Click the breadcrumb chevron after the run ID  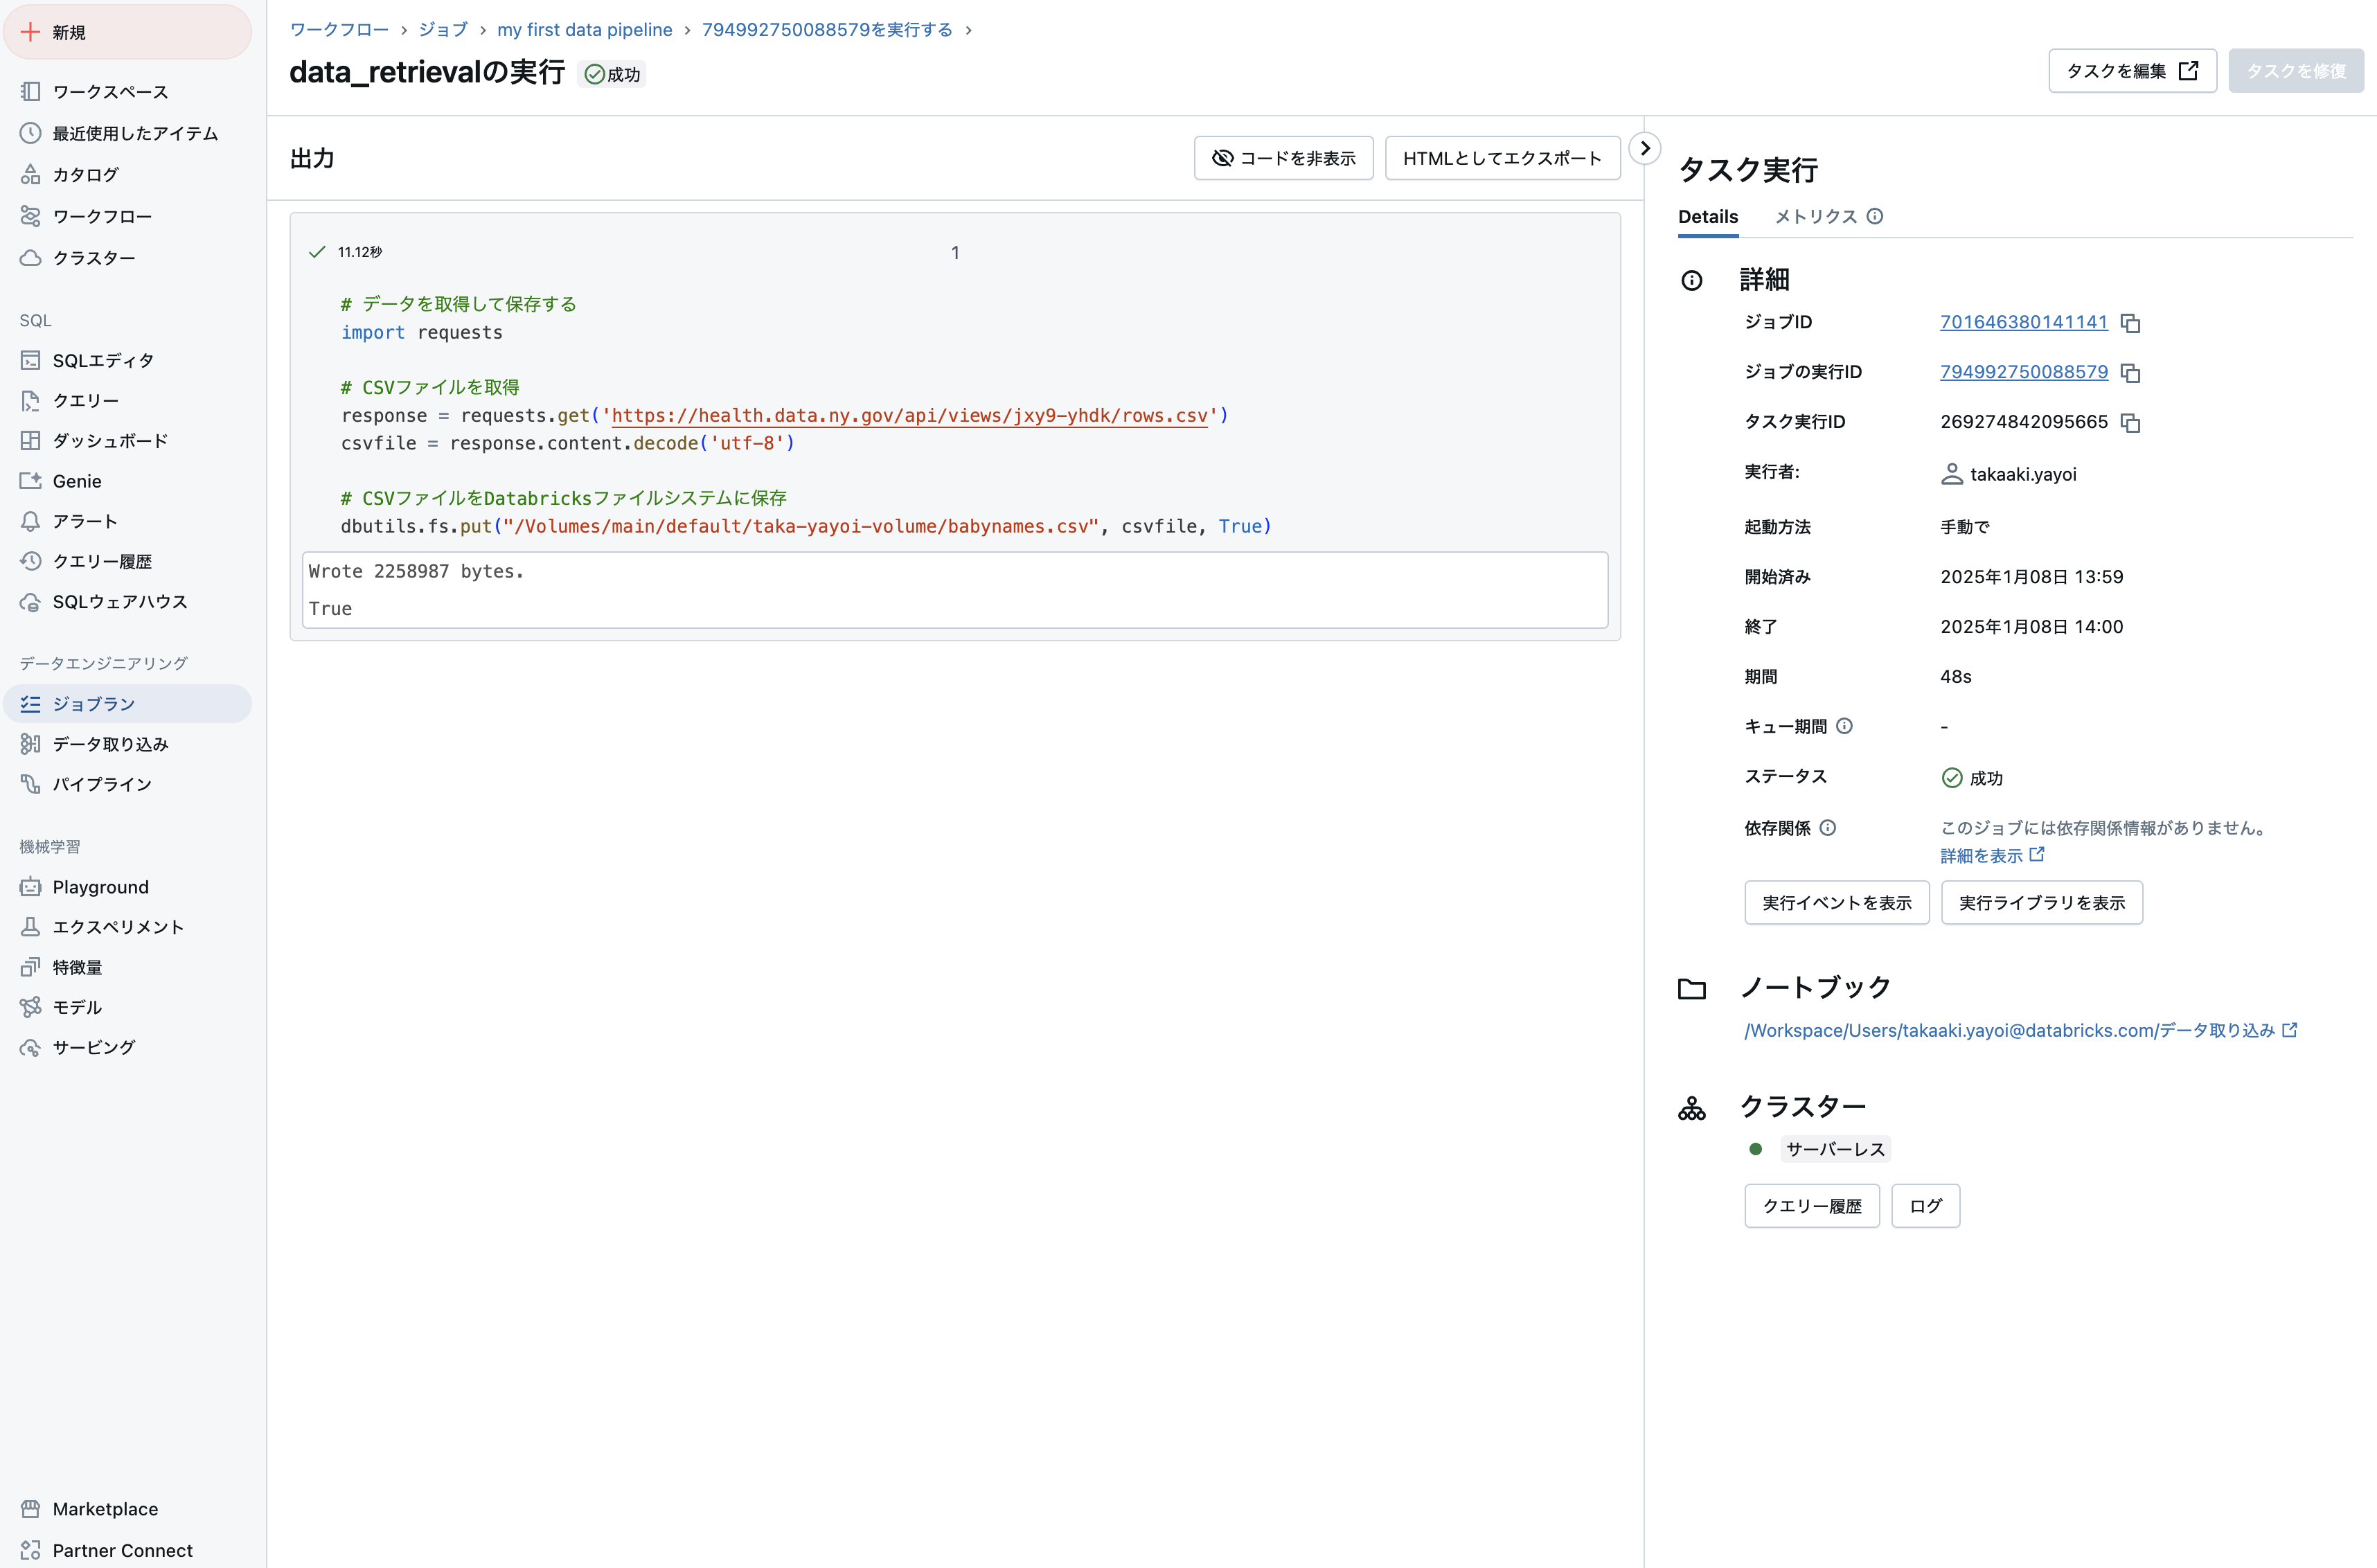coord(968,30)
